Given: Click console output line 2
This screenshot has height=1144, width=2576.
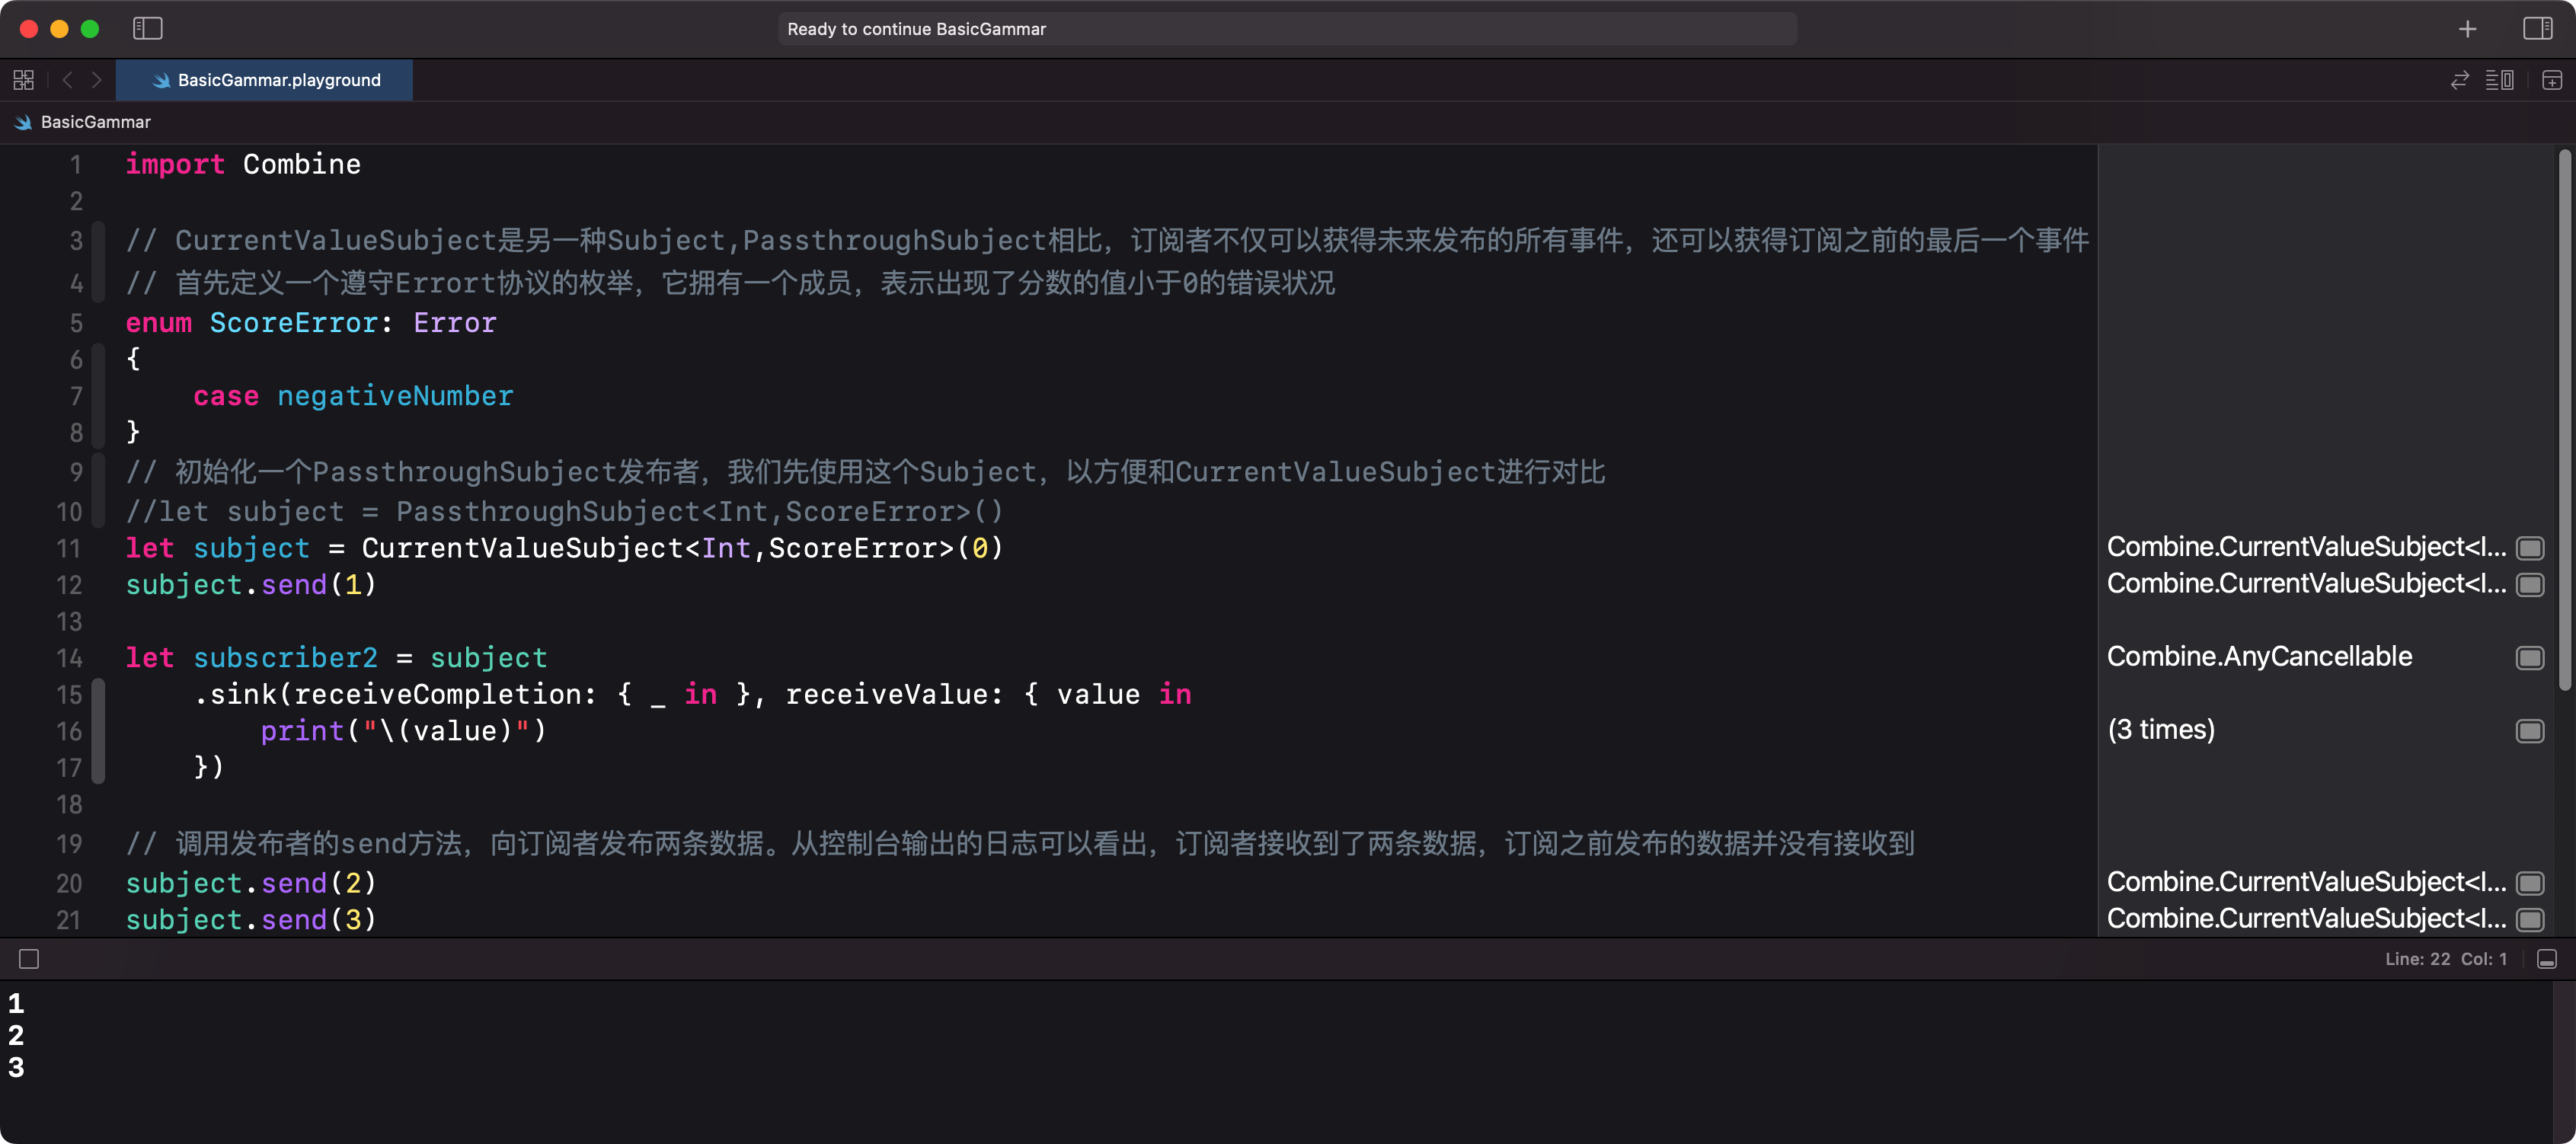Looking at the screenshot, I should (16, 1035).
